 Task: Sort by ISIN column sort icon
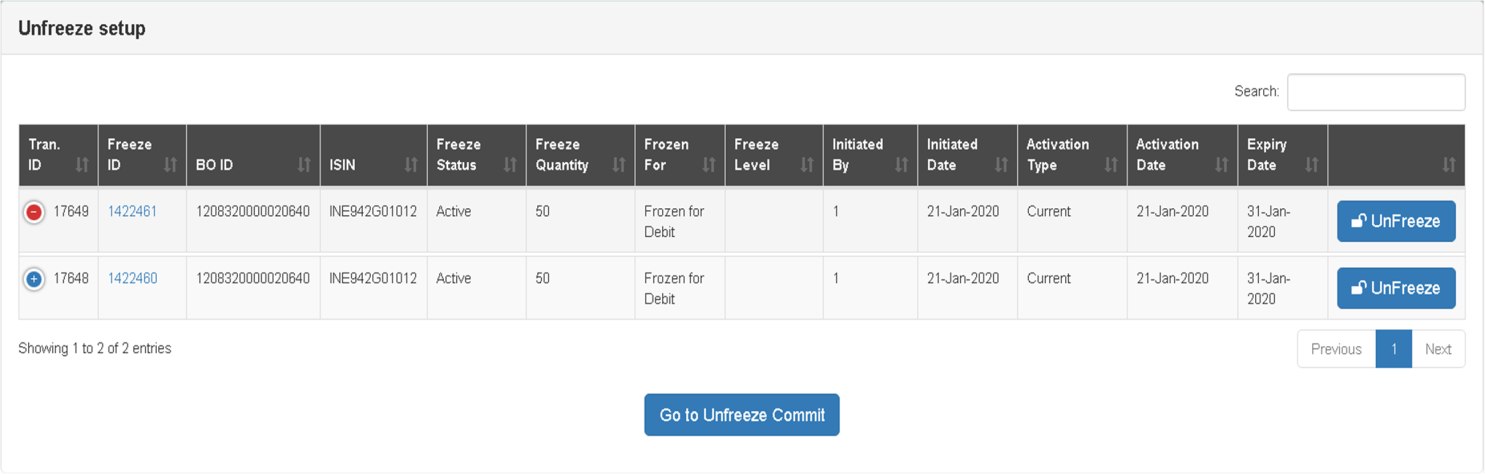411,165
